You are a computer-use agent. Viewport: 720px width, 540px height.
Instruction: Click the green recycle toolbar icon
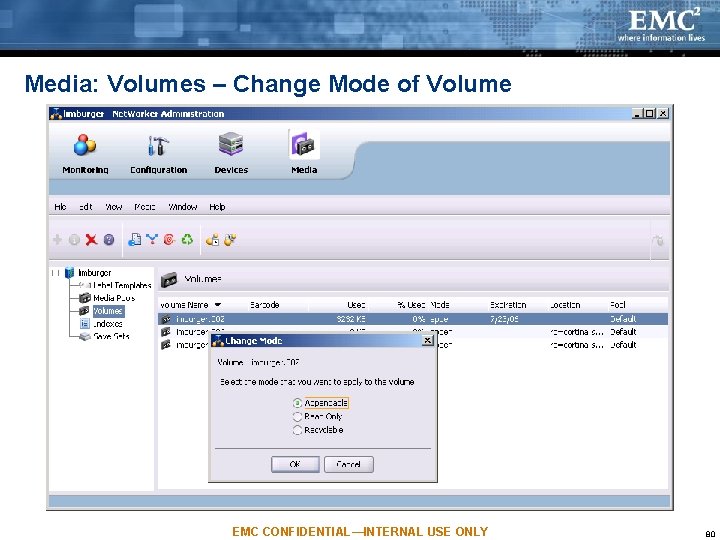click(187, 239)
